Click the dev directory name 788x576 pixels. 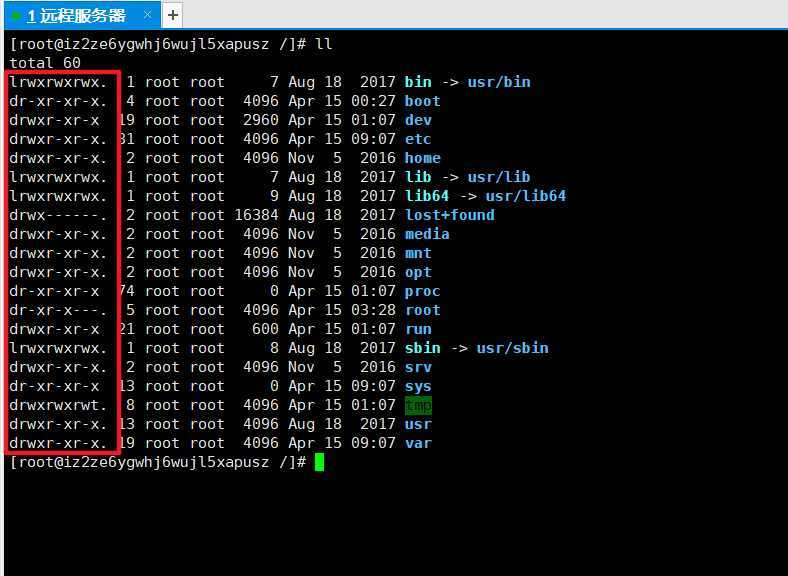tap(418, 120)
